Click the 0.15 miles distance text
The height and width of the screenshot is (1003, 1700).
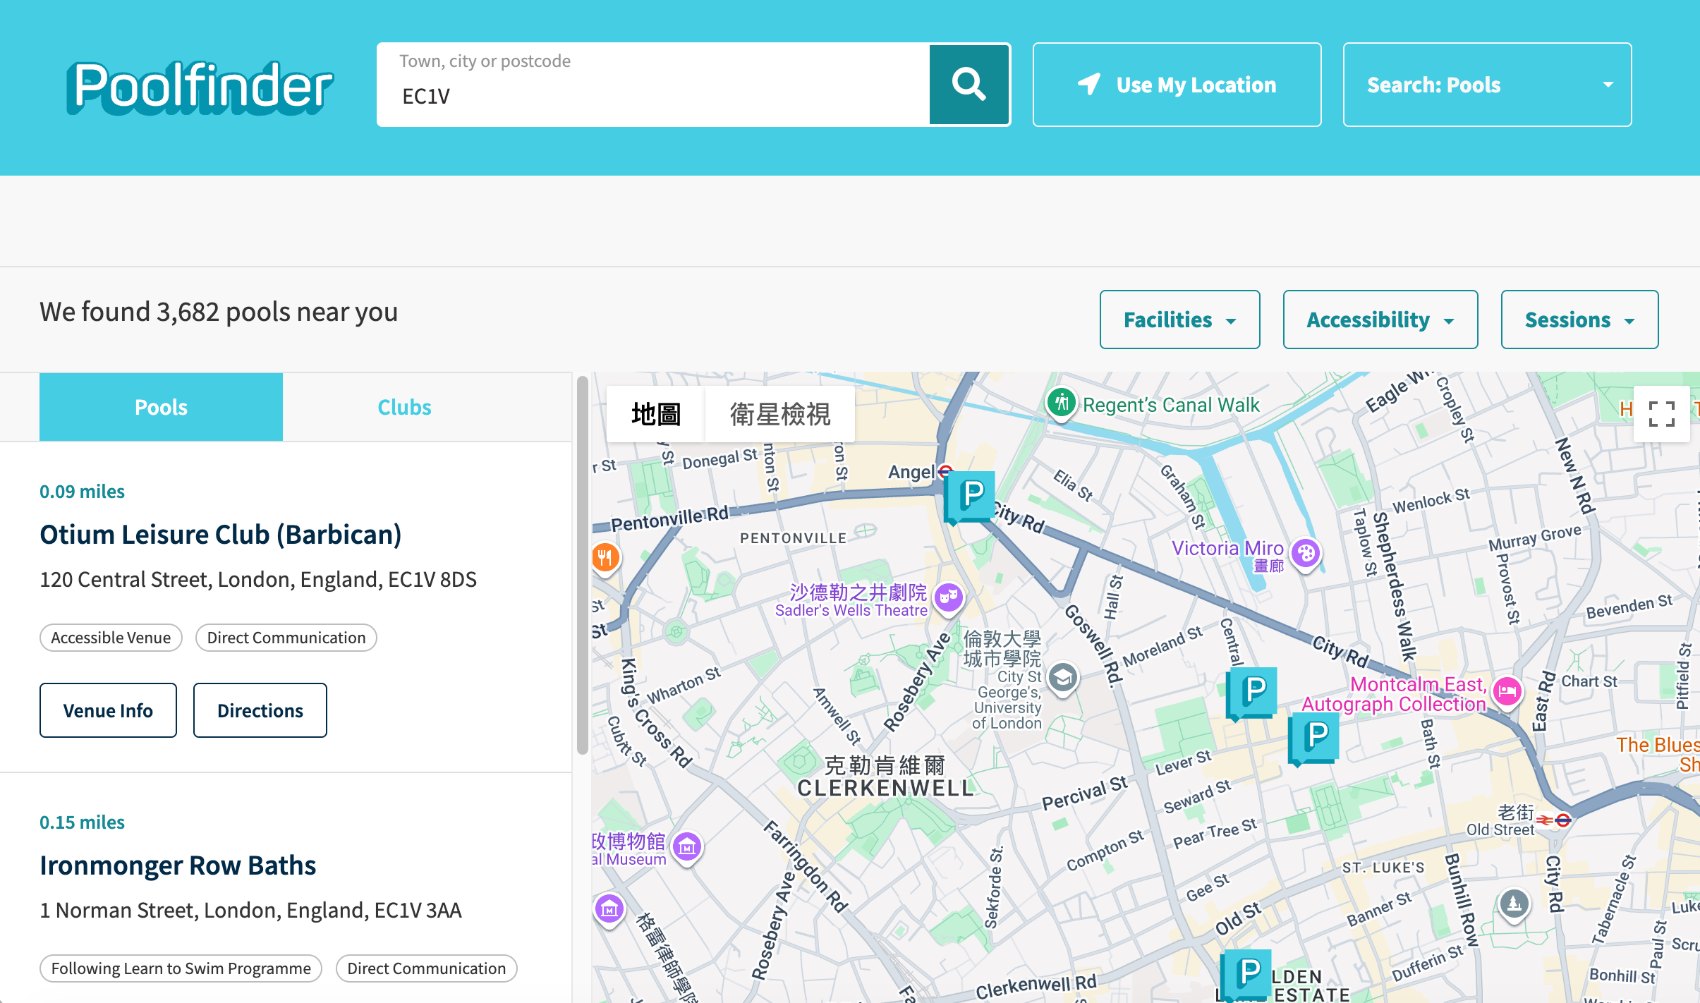point(82,822)
